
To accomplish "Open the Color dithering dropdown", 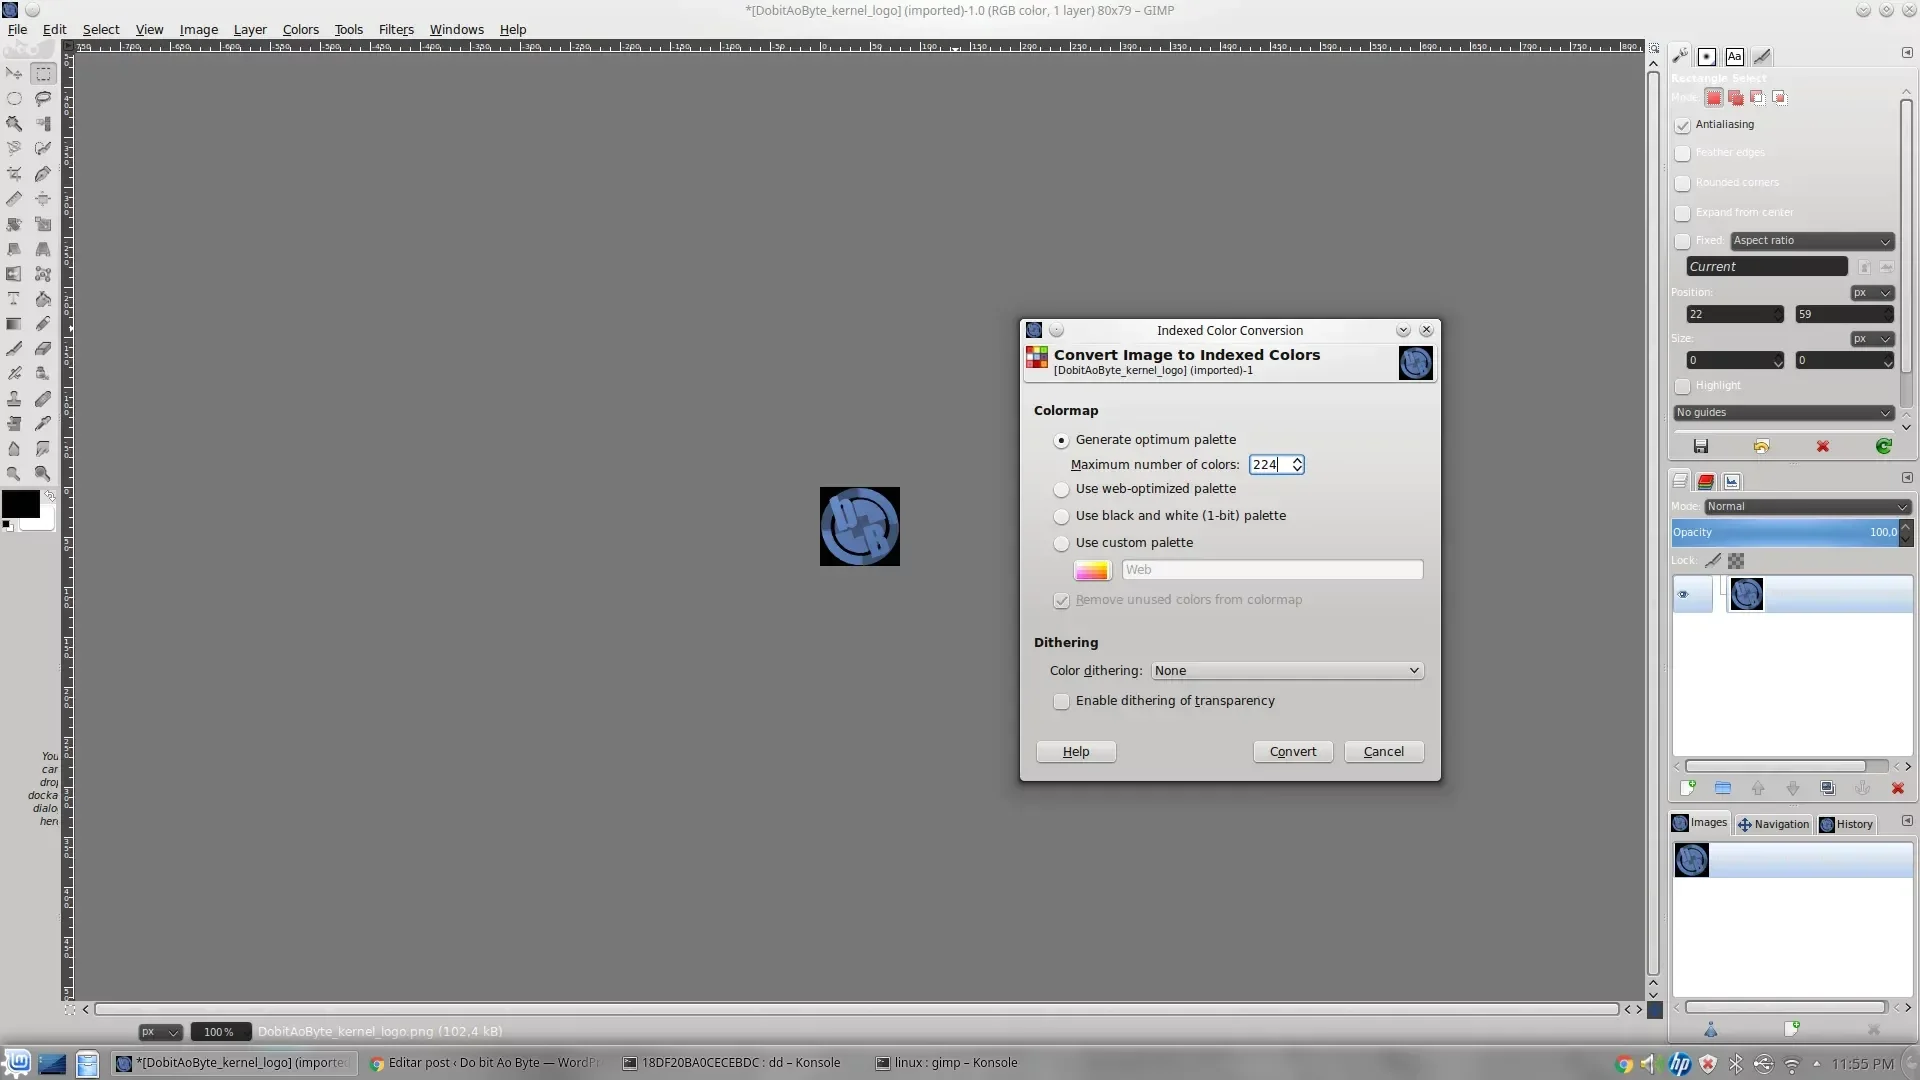I will [x=1286, y=671].
